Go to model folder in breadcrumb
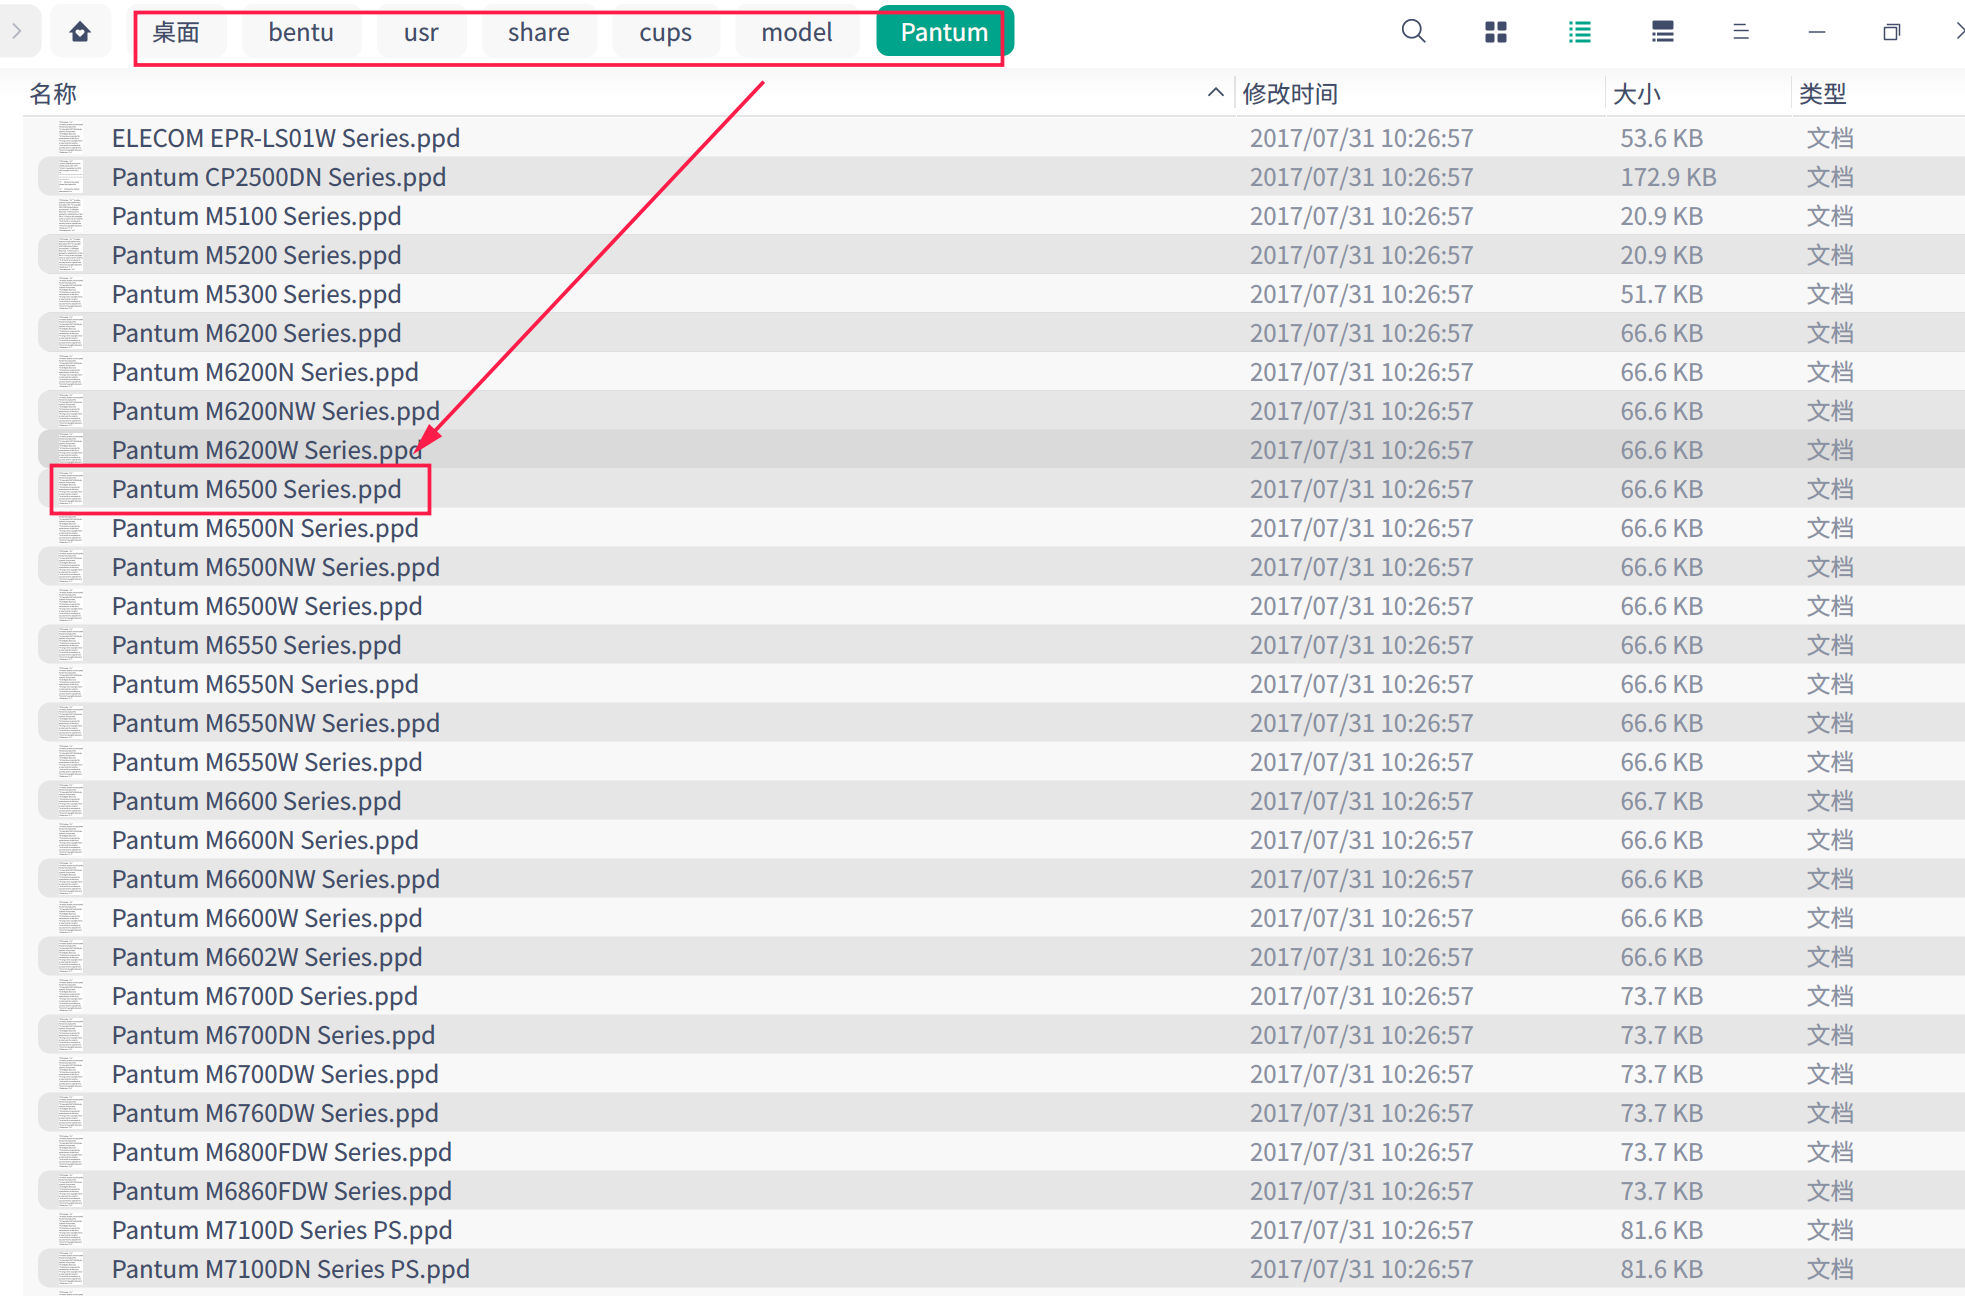Image resolution: width=1965 pixels, height=1296 pixels. 797,32
